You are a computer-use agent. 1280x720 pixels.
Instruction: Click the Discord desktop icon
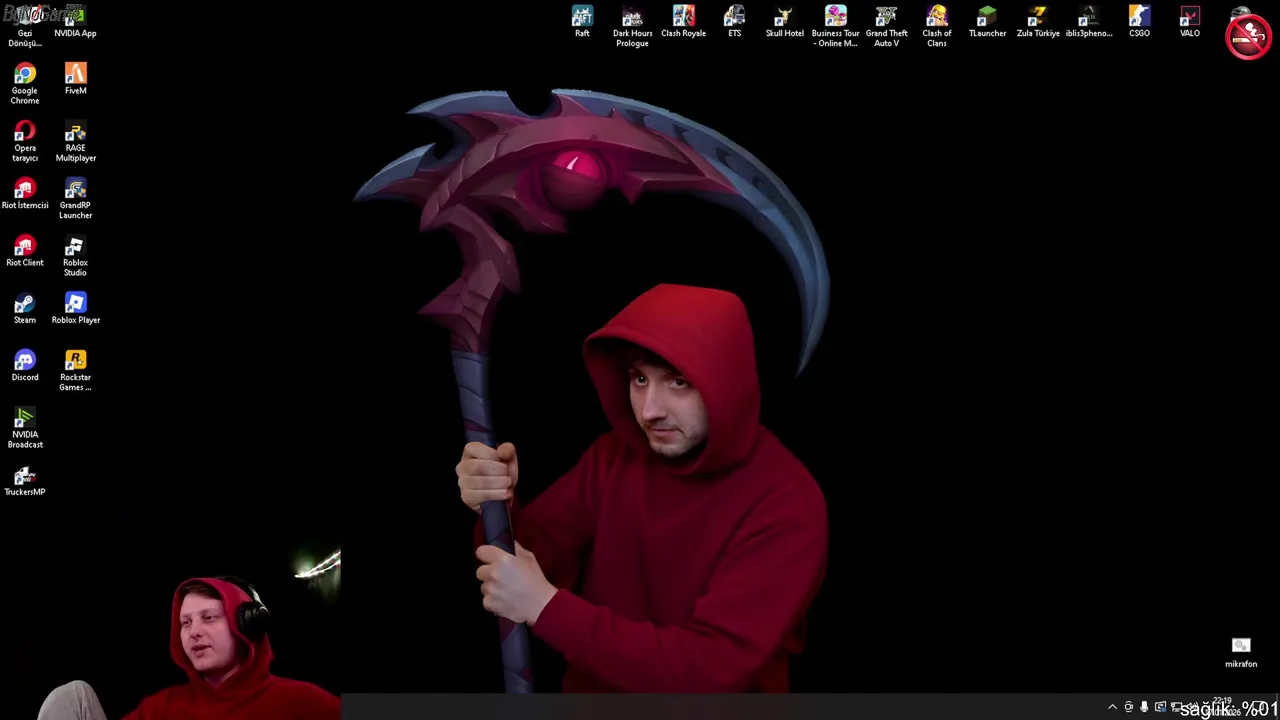[25, 366]
